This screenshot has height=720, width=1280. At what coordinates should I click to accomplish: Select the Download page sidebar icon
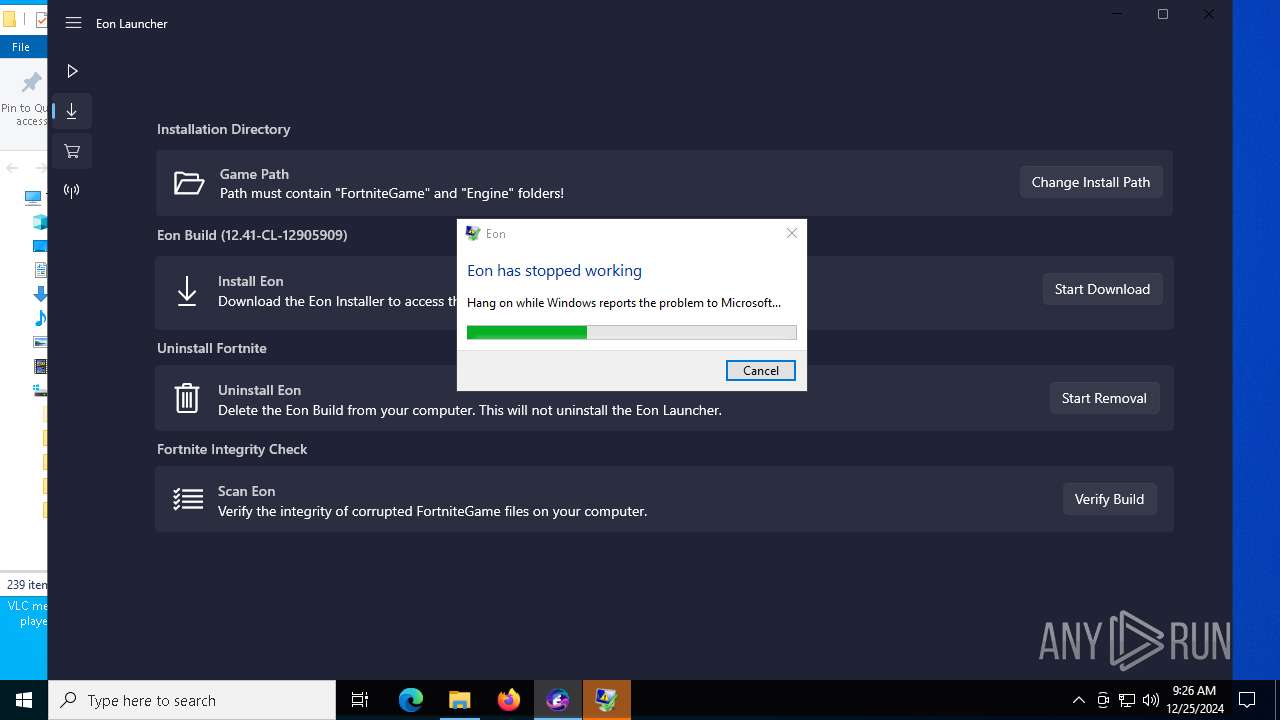(72, 111)
